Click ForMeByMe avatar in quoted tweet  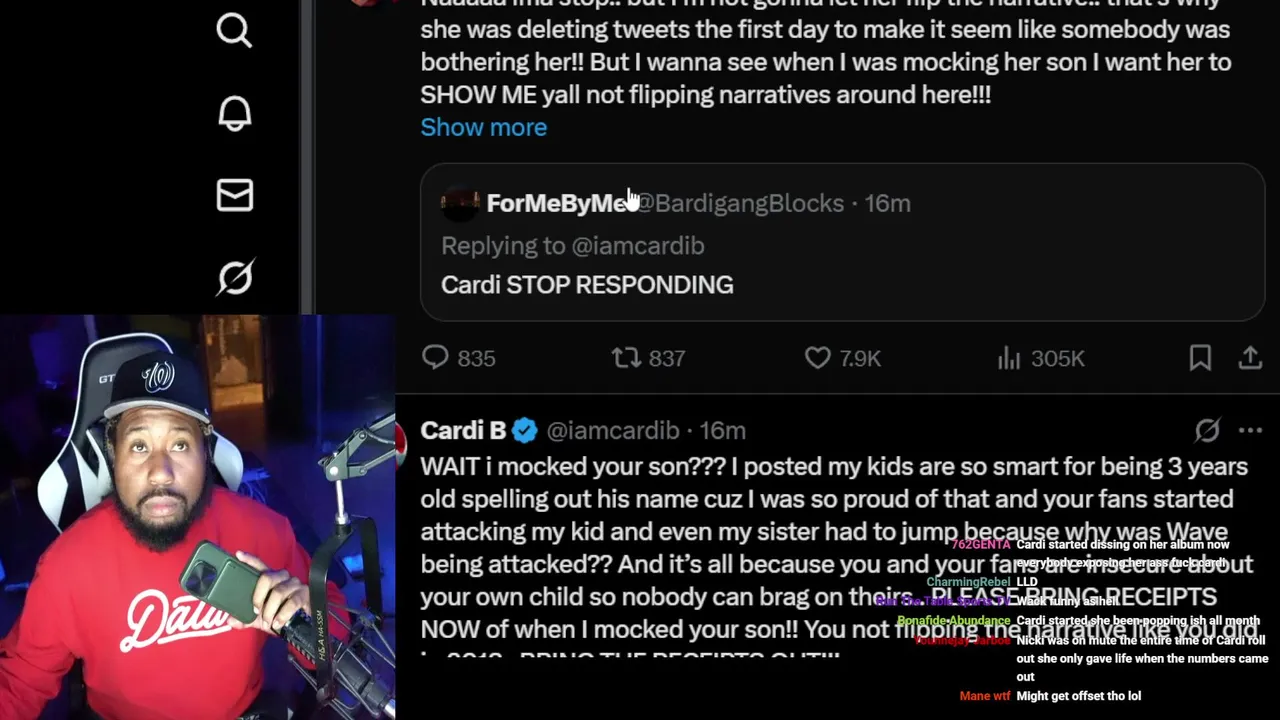(x=460, y=204)
